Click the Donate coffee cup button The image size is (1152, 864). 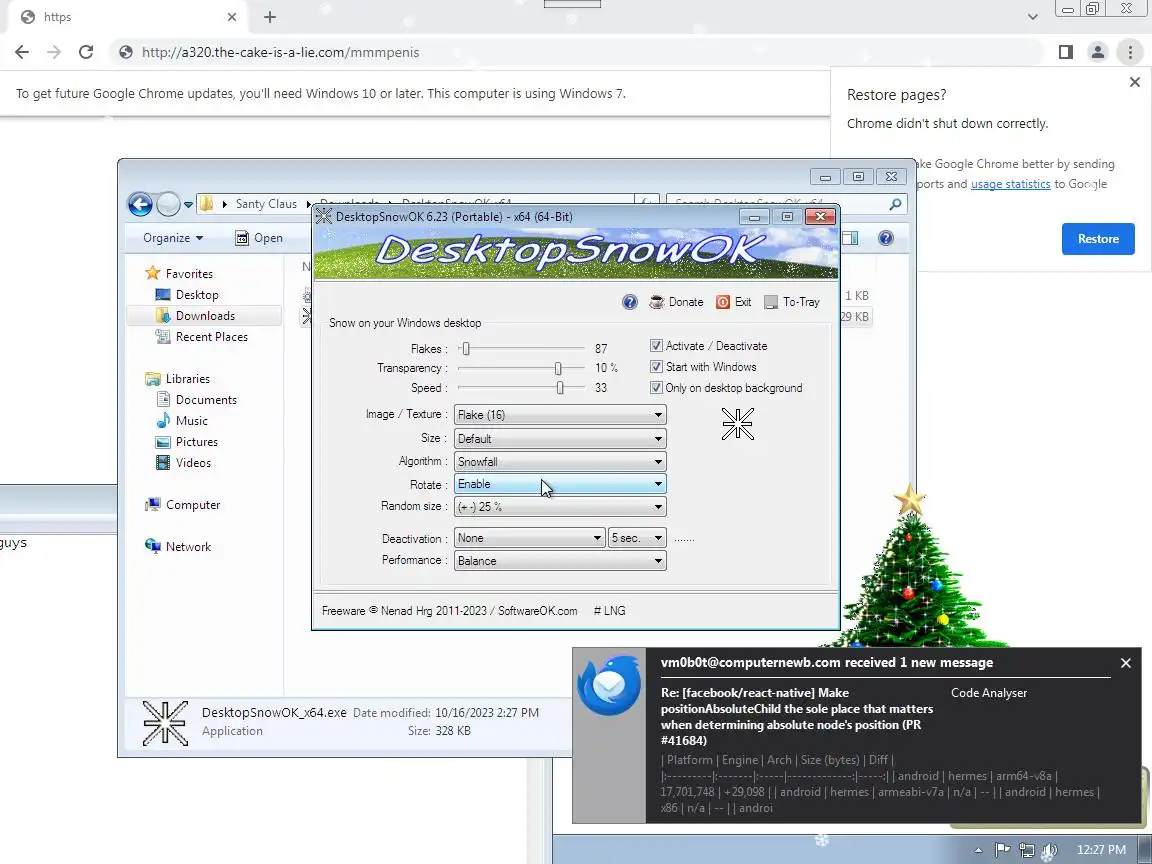coord(676,302)
